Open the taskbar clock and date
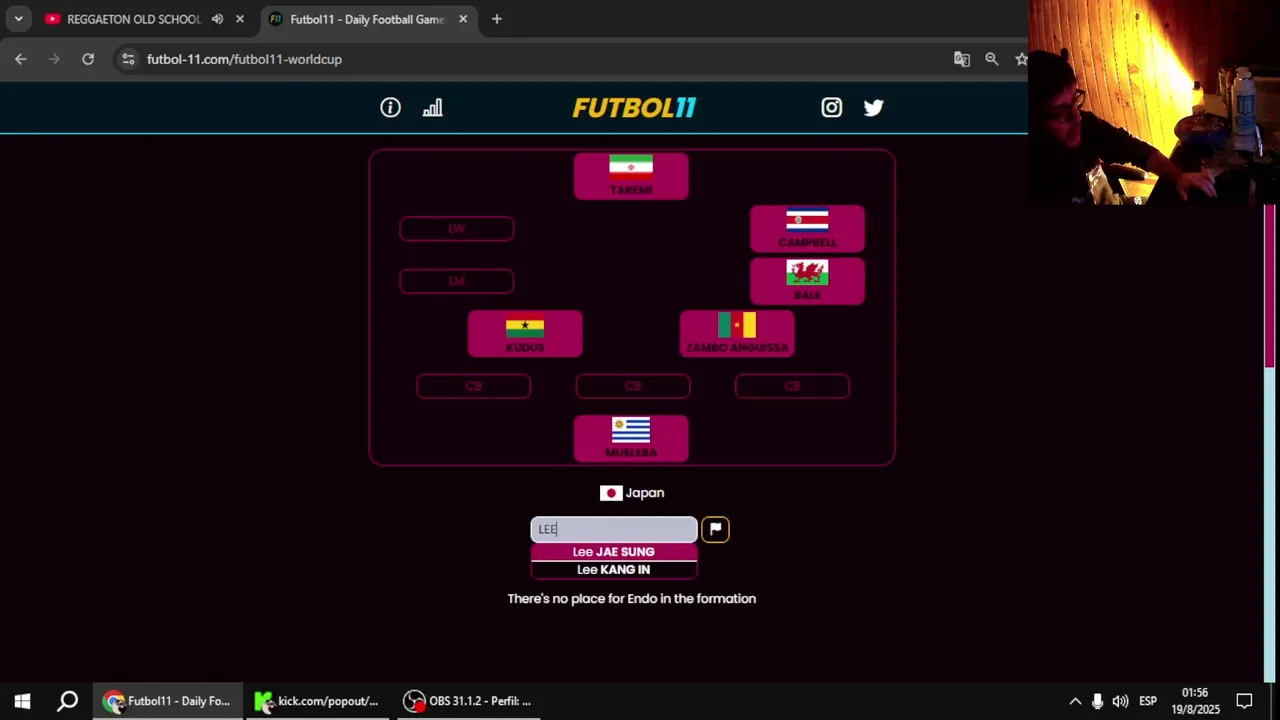This screenshot has width=1280, height=720. 1195,701
